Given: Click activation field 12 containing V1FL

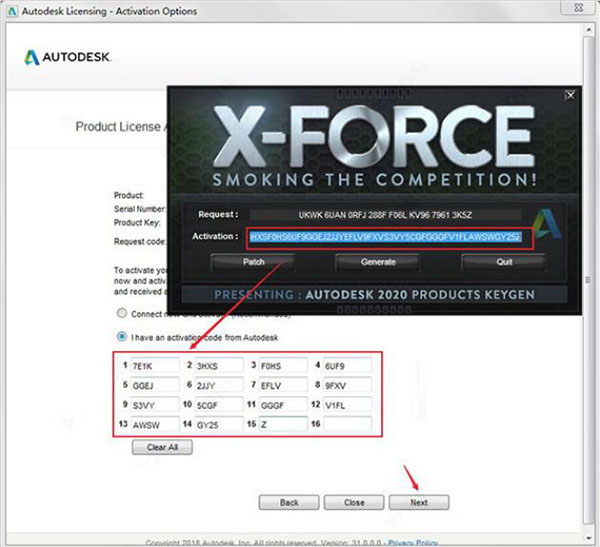Looking at the screenshot, I should tap(347, 405).
